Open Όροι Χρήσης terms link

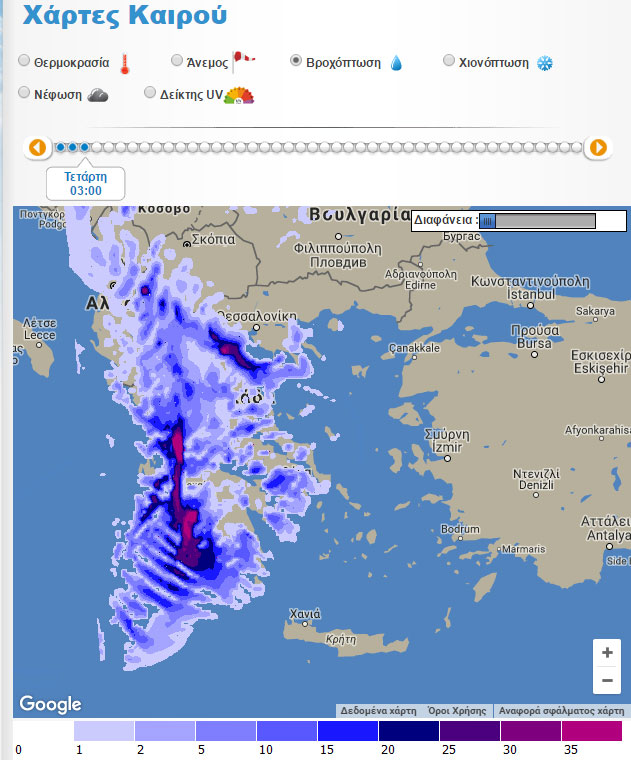click(457, 711)
